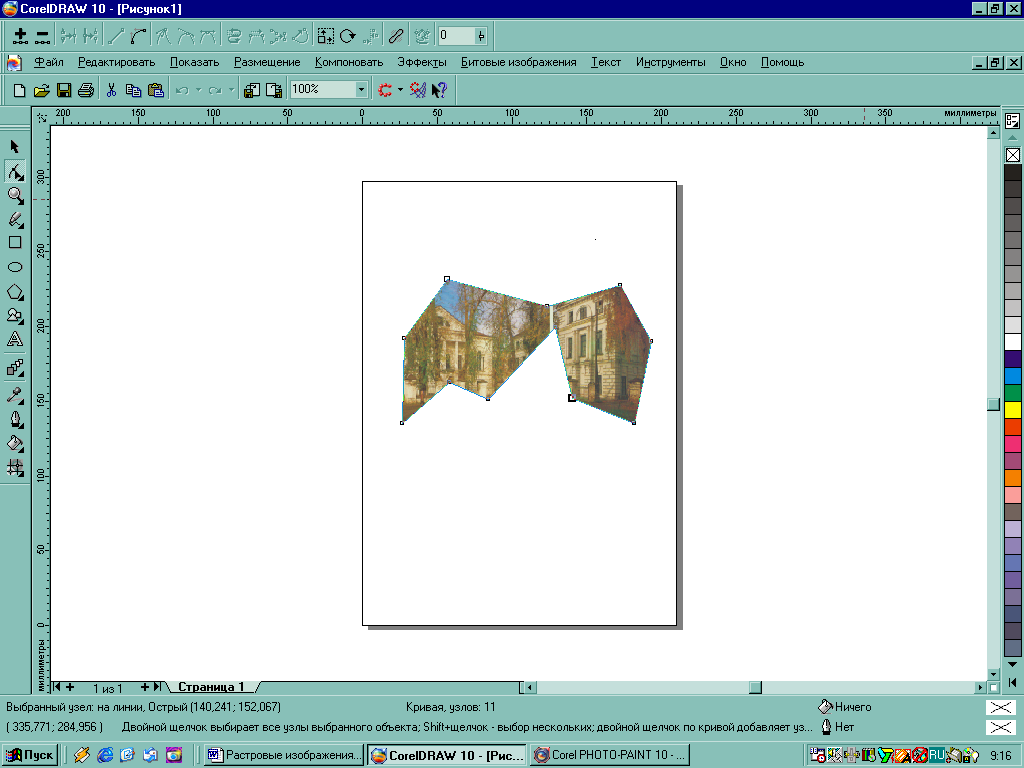Open Текст menu
The image size is (1024, 768).
[606, 62]
